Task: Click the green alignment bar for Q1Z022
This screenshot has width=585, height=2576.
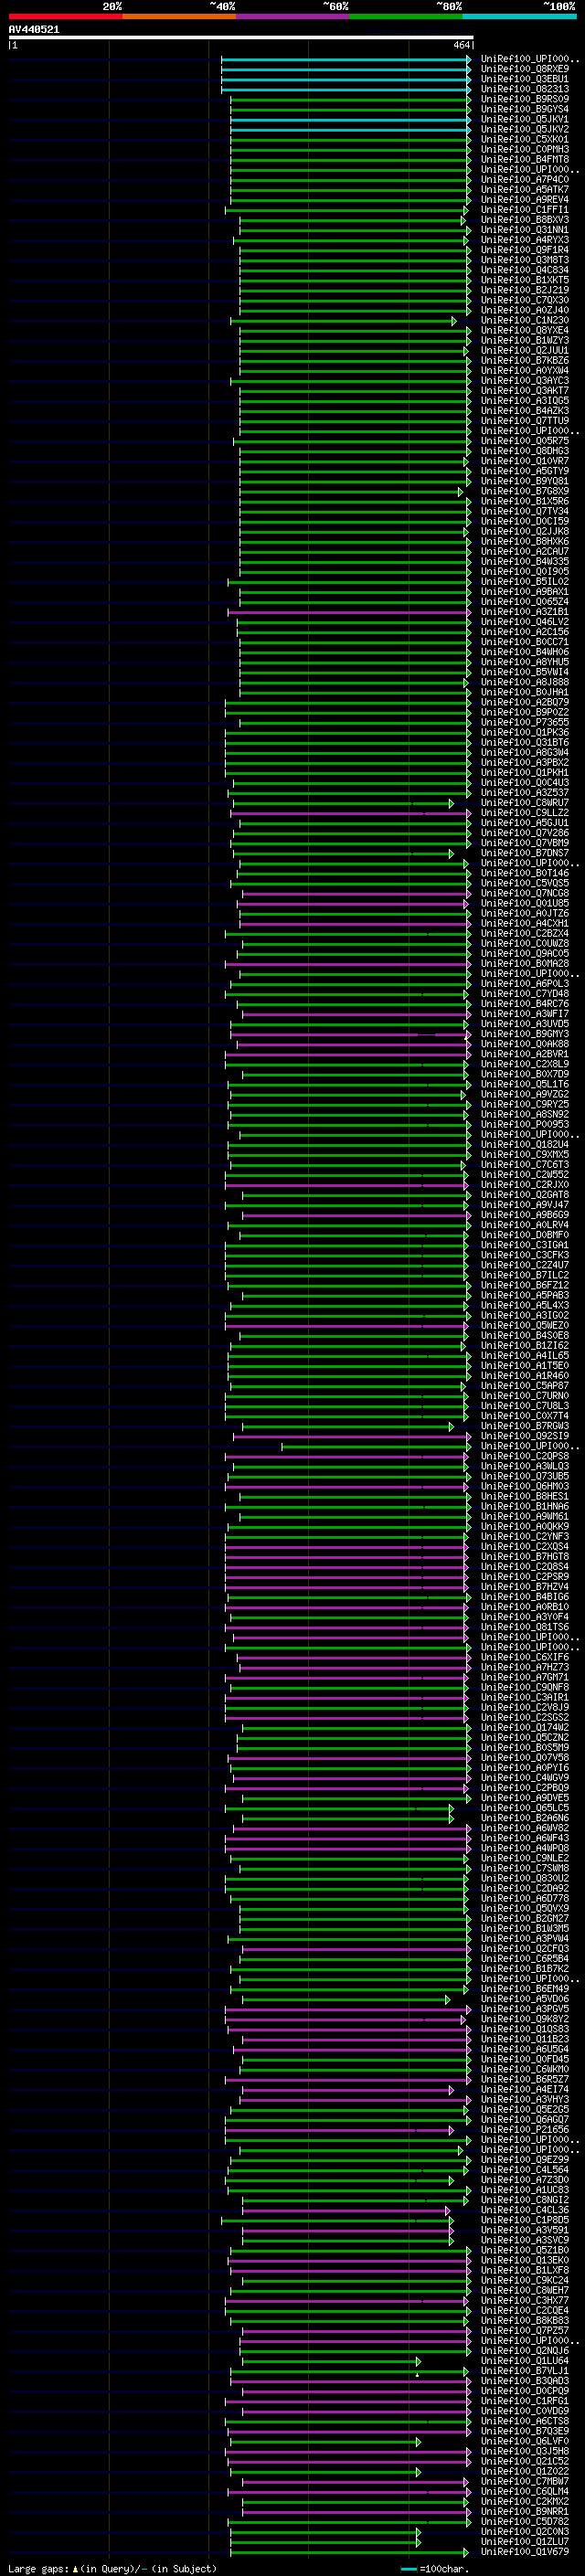Action: tap(325, 2472)
